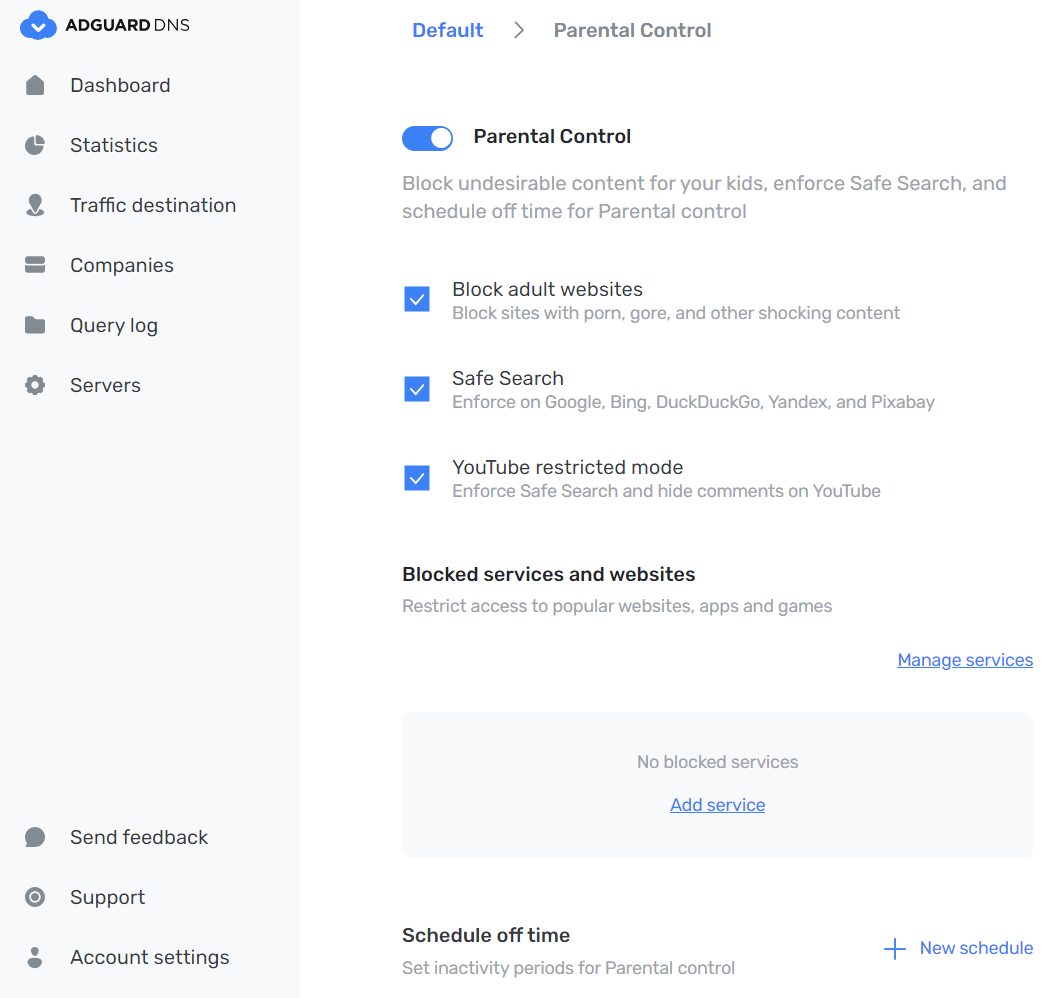Click Add service in blocked services panel
Image resolution: width=1062 pixels, height=998 pixels.
click(717, 805)
